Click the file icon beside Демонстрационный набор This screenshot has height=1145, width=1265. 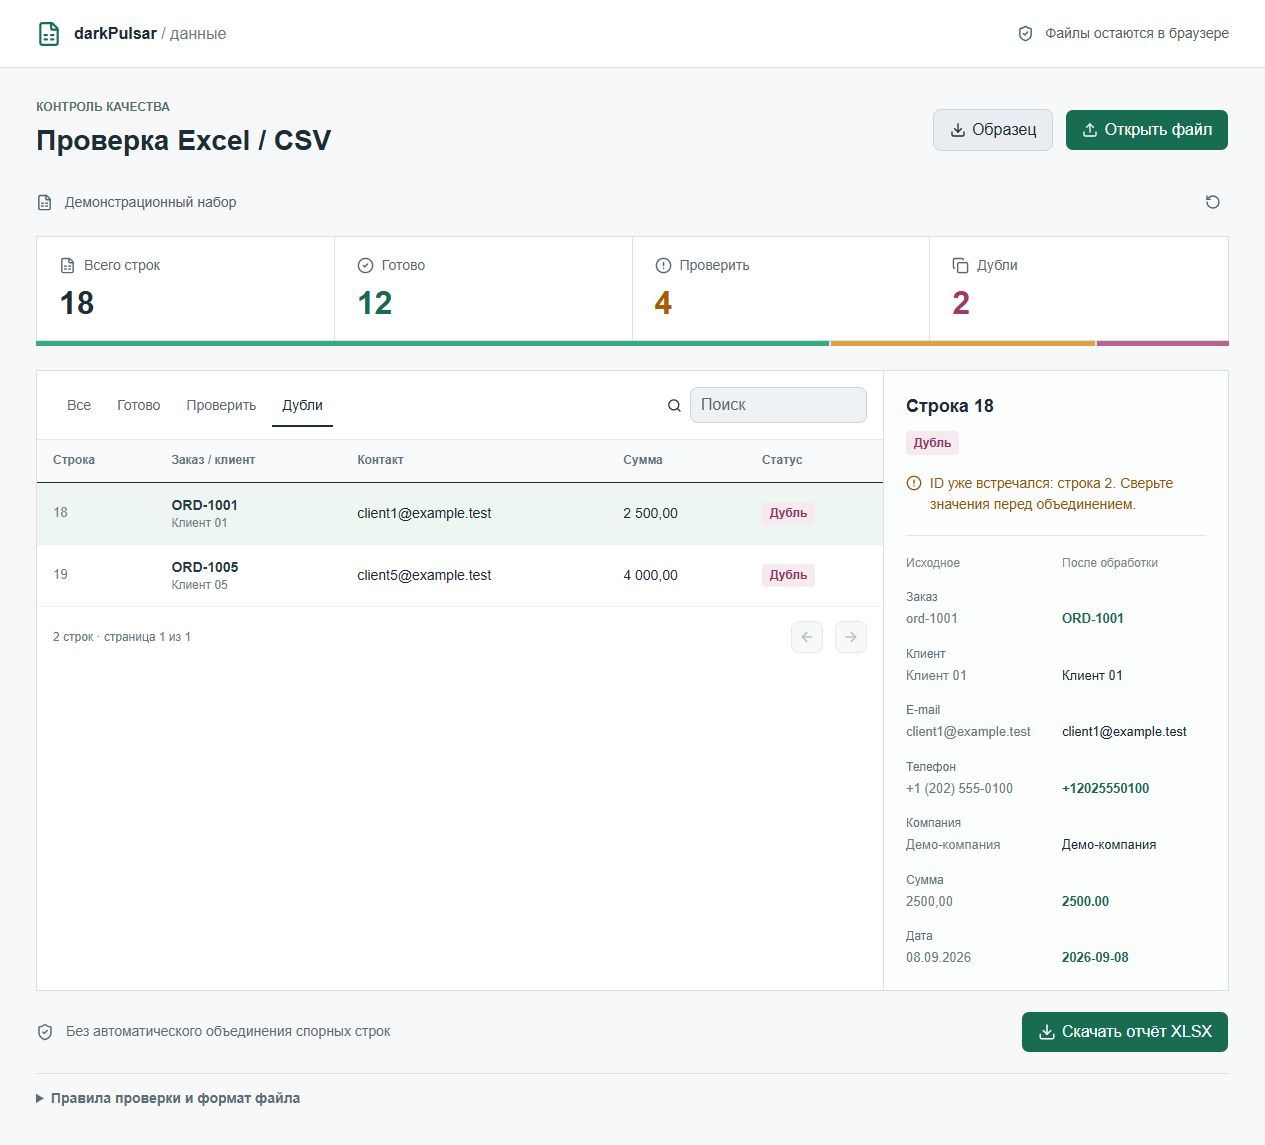click(x=44, y=202)
